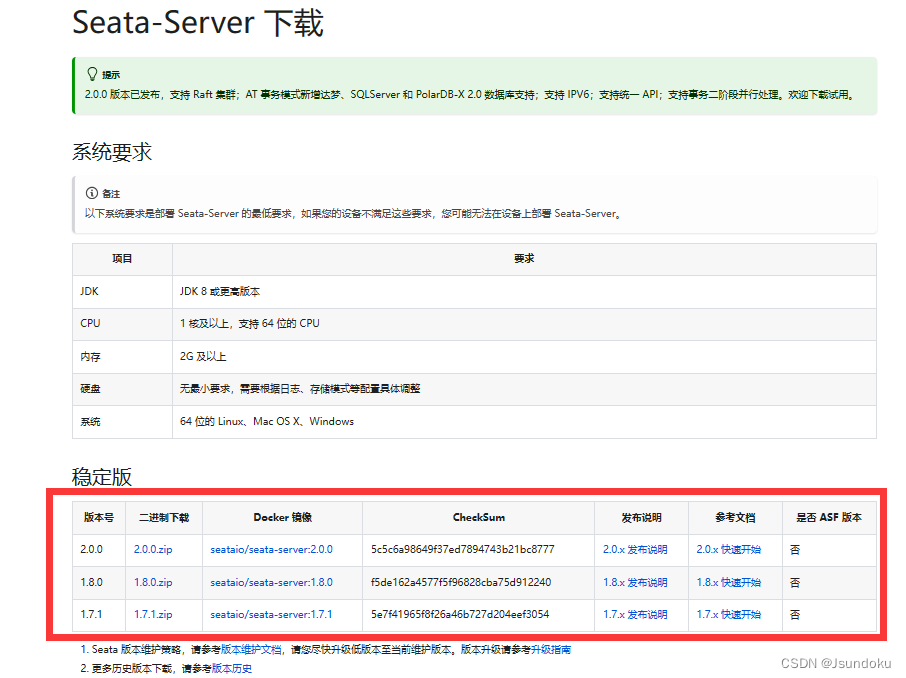The height and width of the screenshot is (678, 906).
Task: Open seataio/seata-server:1.7.1 Docker image link
Action: tap(272, 615)
